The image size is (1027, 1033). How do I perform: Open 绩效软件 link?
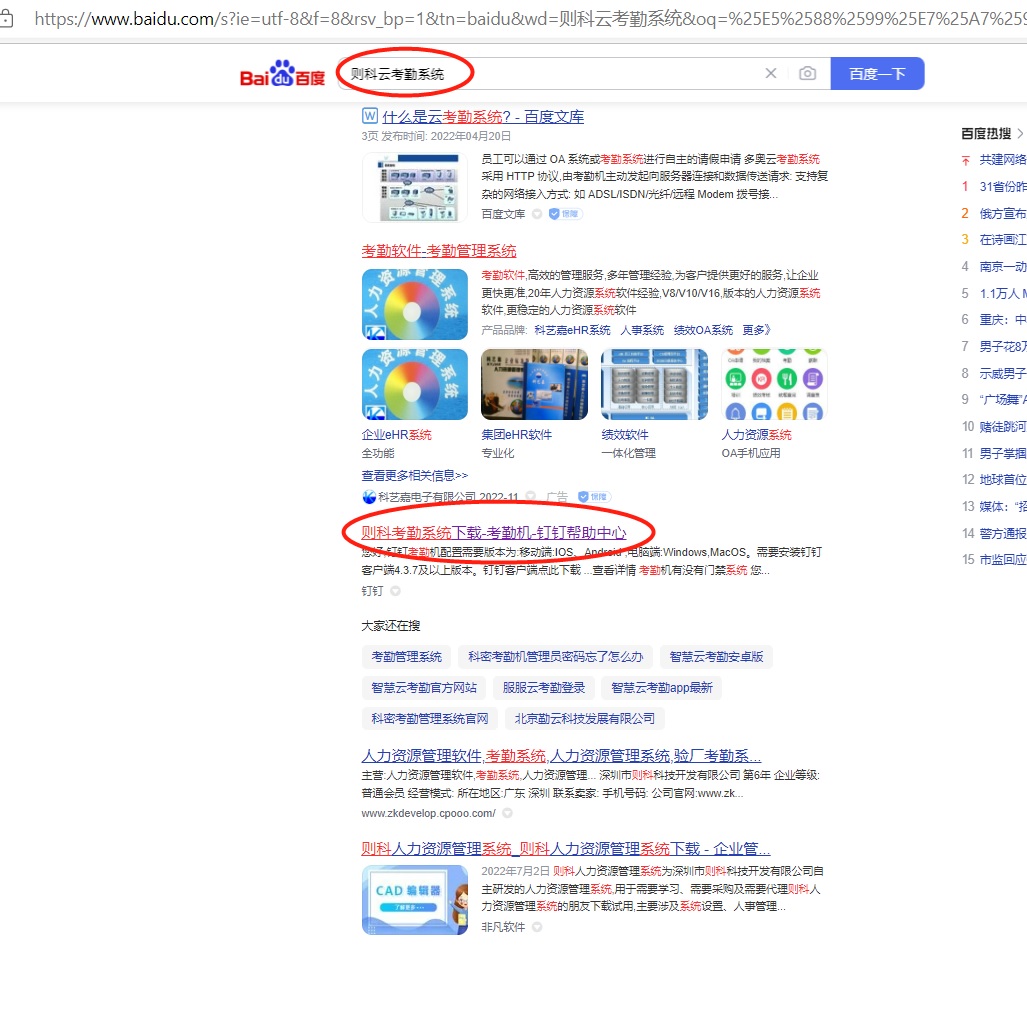625,435
